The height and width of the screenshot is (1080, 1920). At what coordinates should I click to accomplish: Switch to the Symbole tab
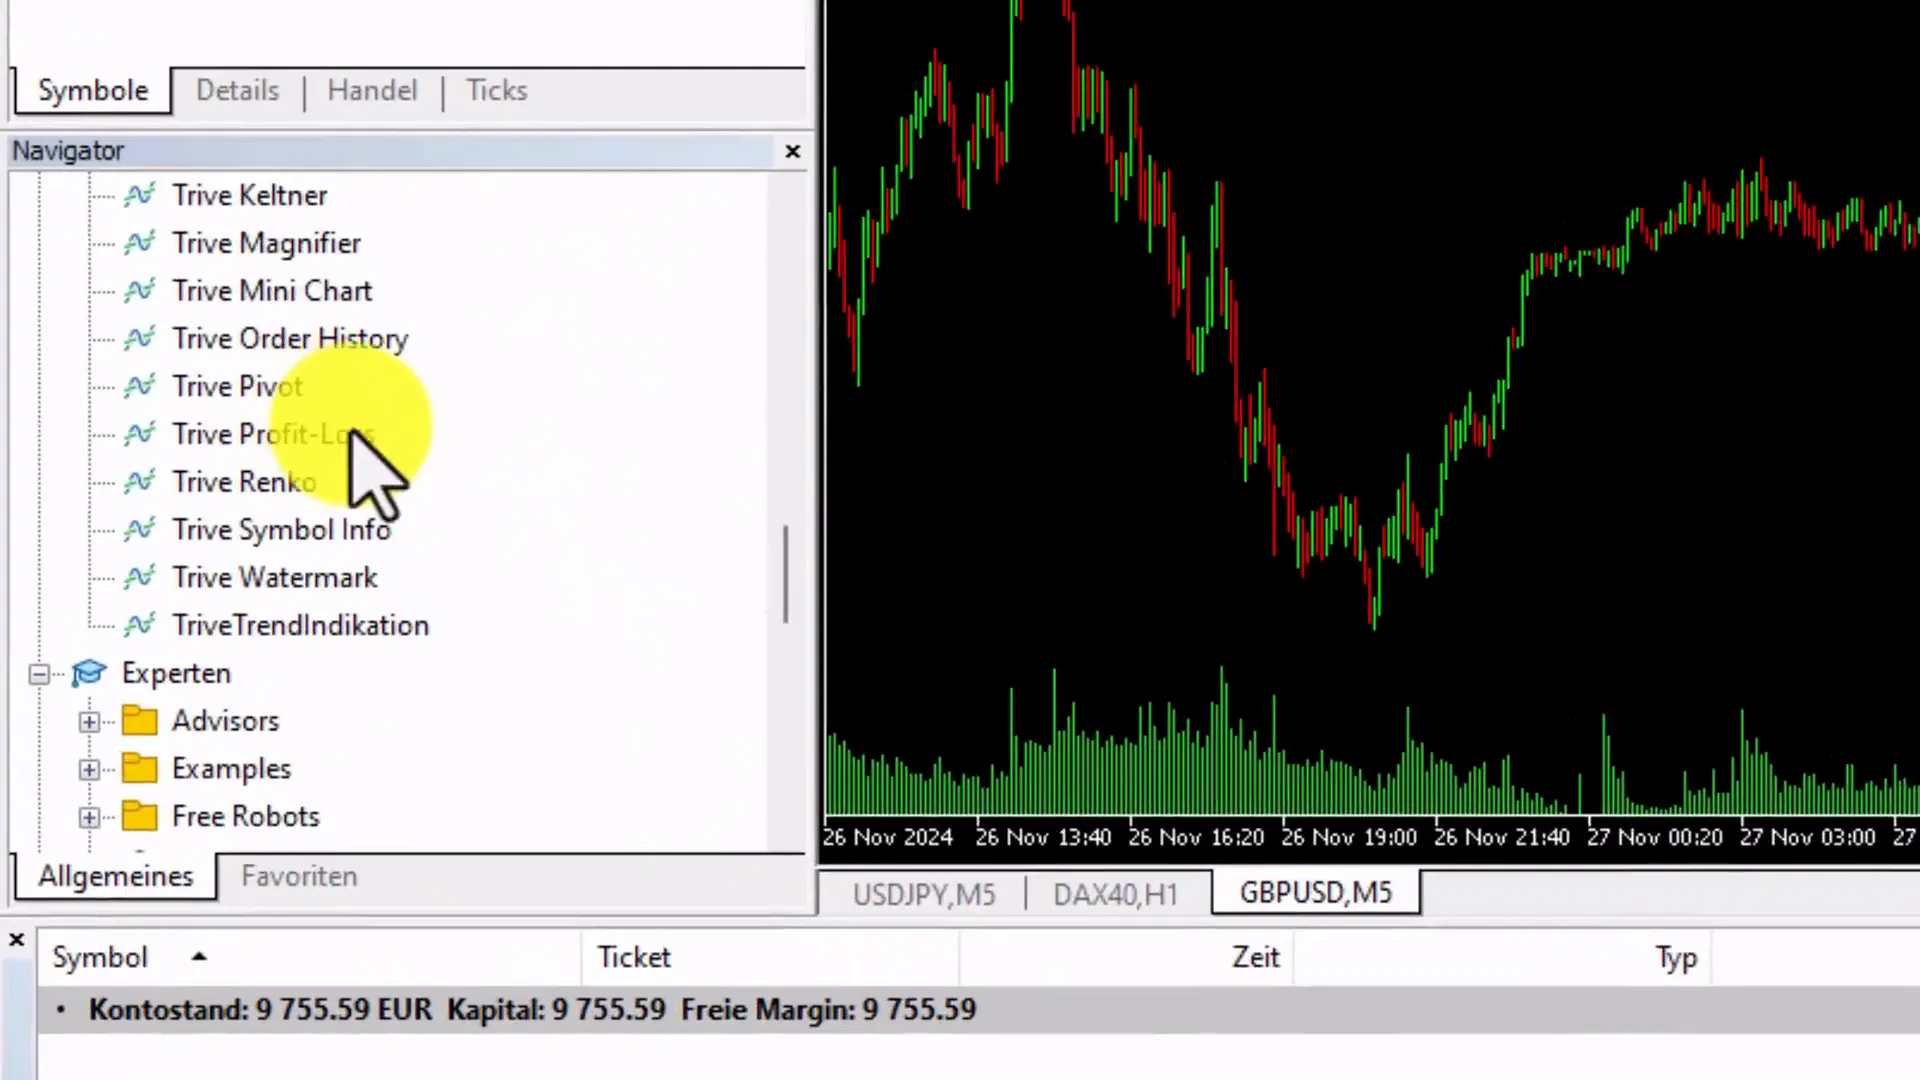click(93, 91)
